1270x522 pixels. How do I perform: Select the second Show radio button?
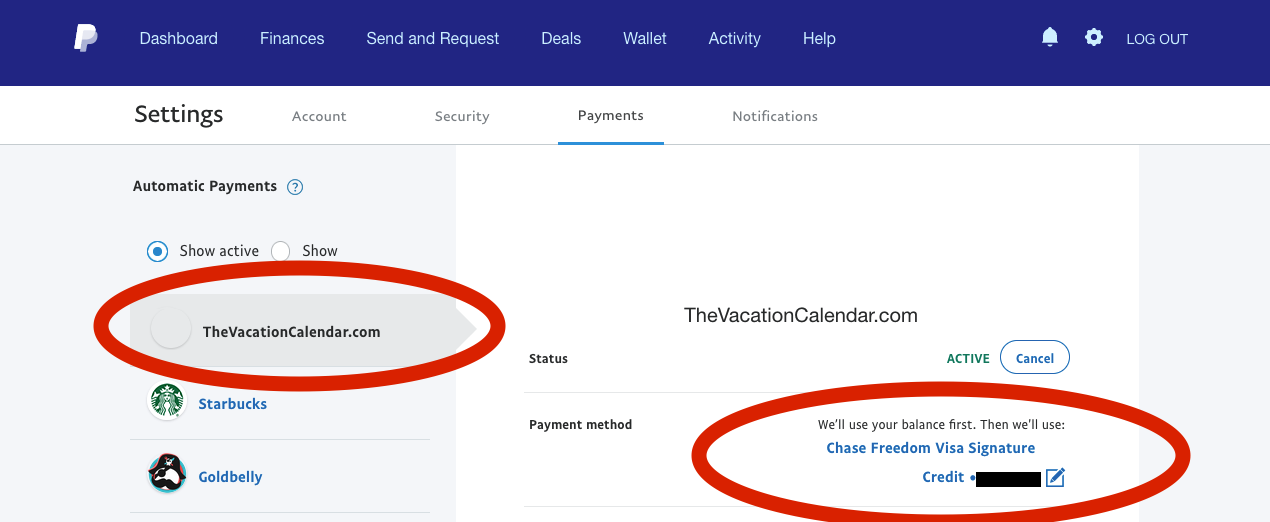[281, 251]
